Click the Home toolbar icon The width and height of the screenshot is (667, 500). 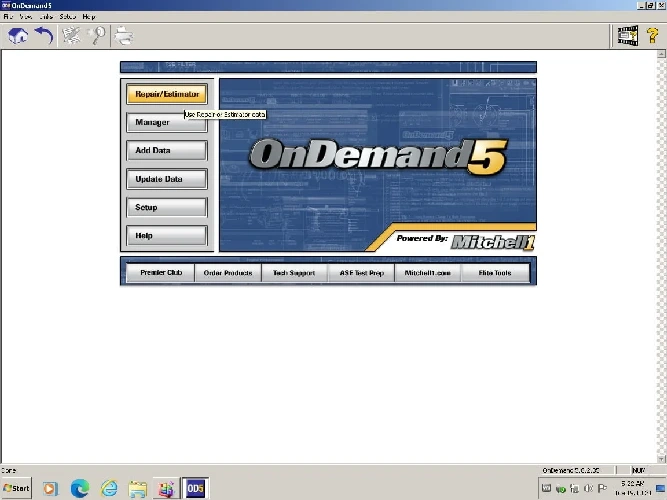click(x=18, y=37)
